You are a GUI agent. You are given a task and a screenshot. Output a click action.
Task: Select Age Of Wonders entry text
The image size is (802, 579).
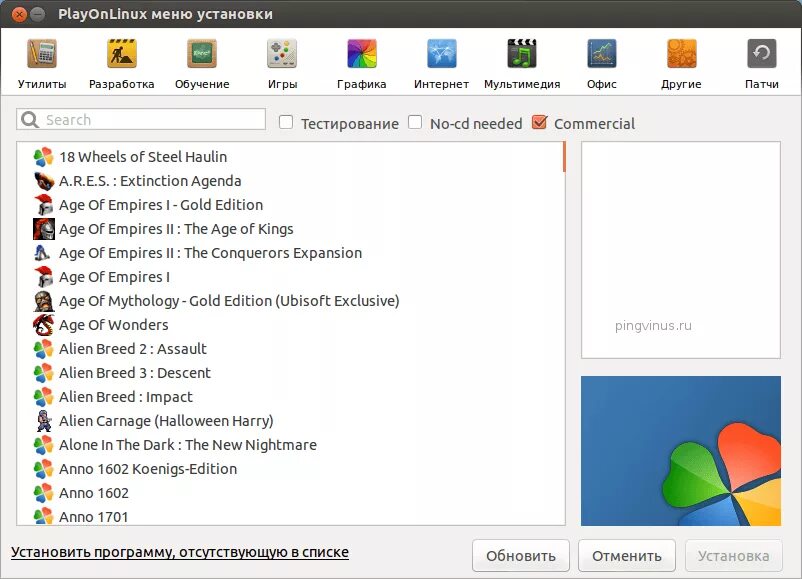click(x=114, y=325)
